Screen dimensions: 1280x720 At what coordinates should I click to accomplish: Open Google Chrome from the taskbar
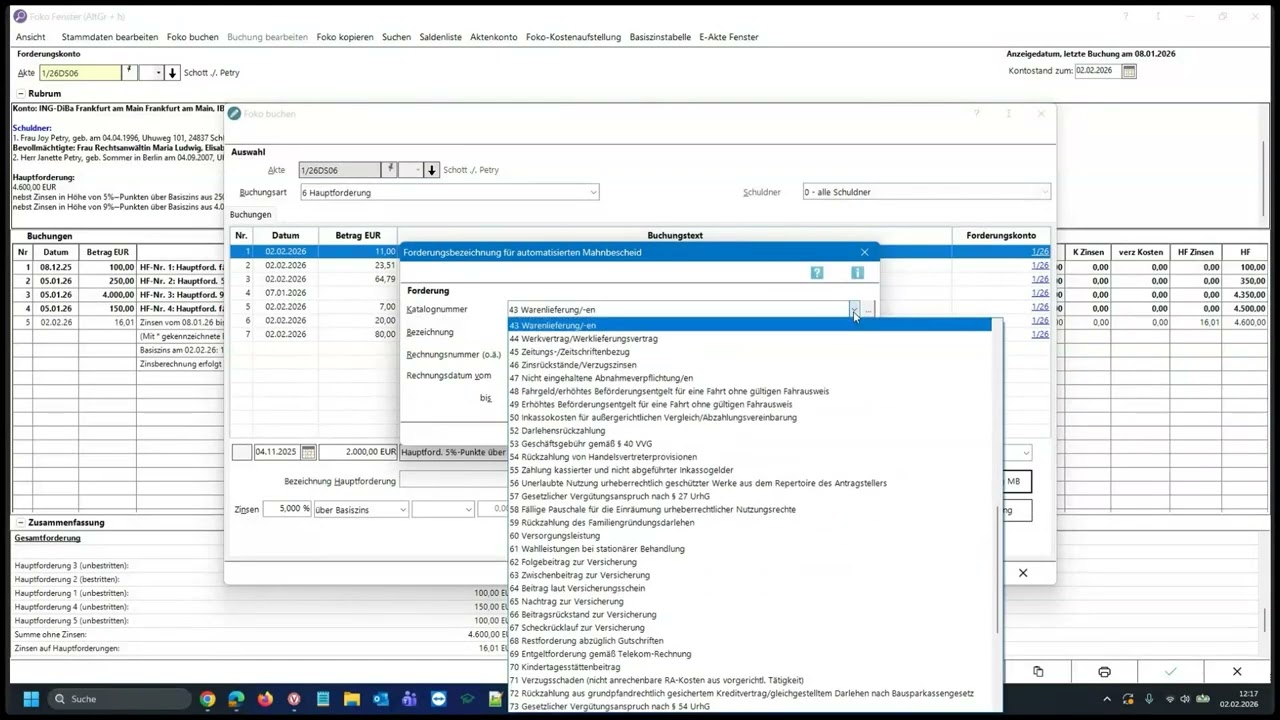click(207, 699)
